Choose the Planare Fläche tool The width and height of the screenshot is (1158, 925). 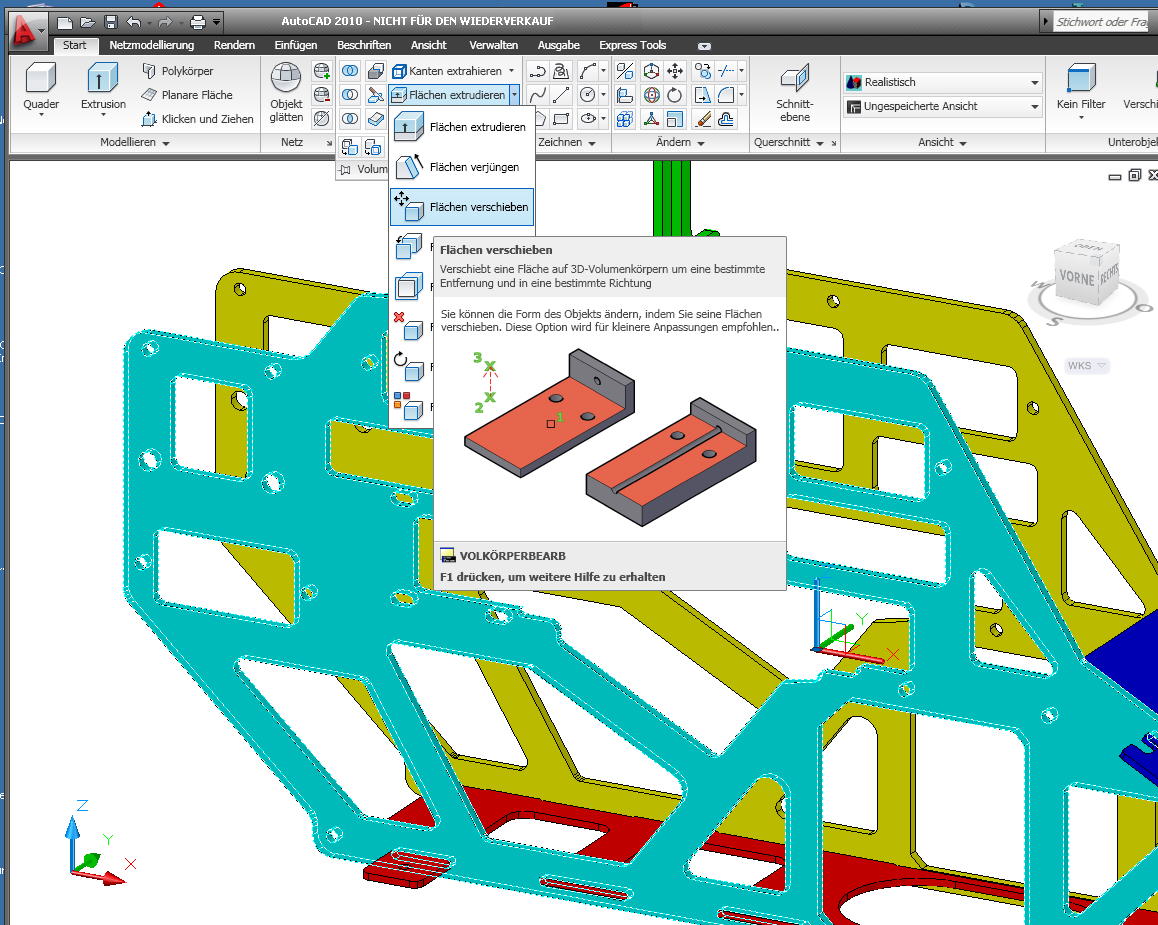click(187, 94)
